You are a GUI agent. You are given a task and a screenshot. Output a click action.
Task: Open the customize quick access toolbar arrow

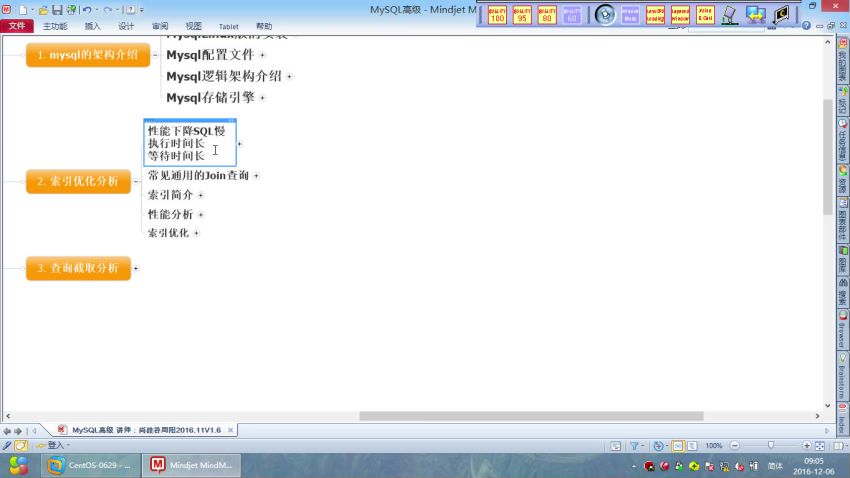click(142, 10)
